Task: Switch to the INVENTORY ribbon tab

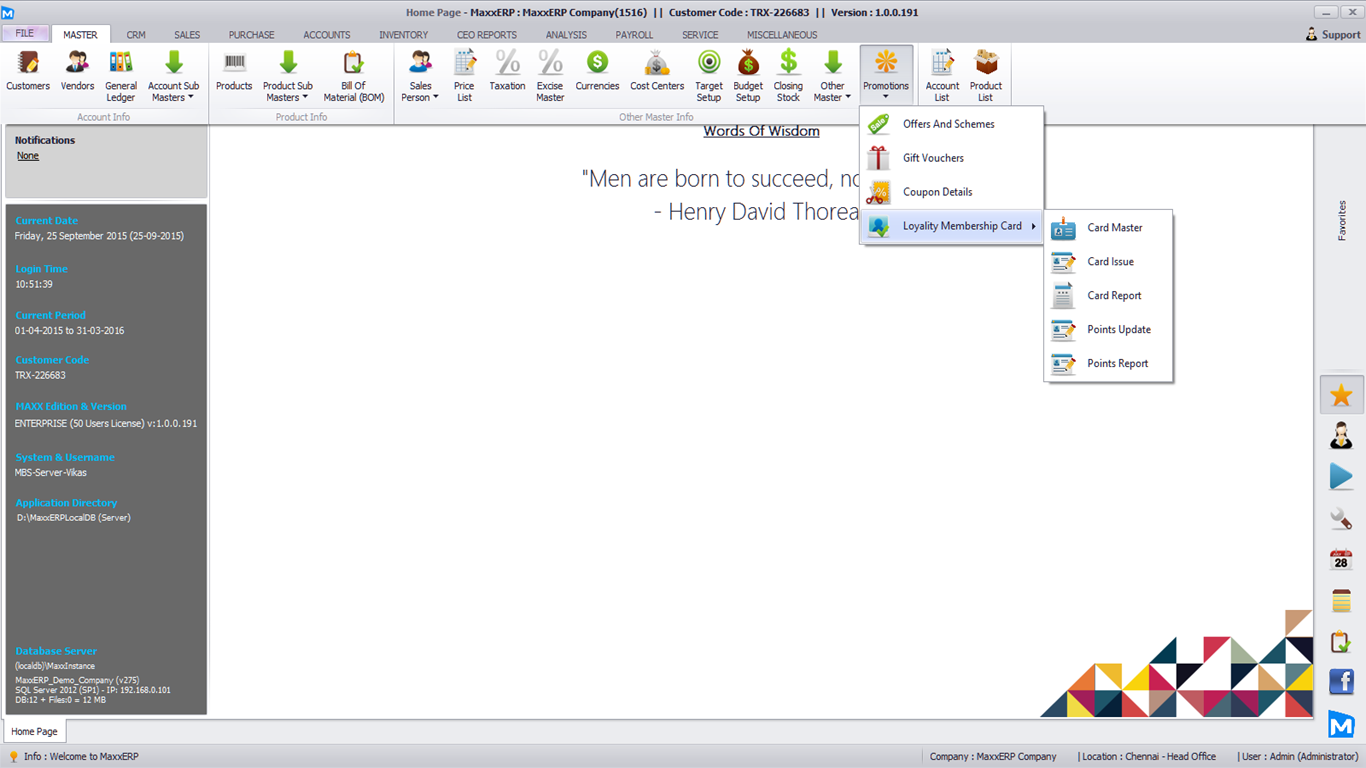Action: tap(403, 35)
